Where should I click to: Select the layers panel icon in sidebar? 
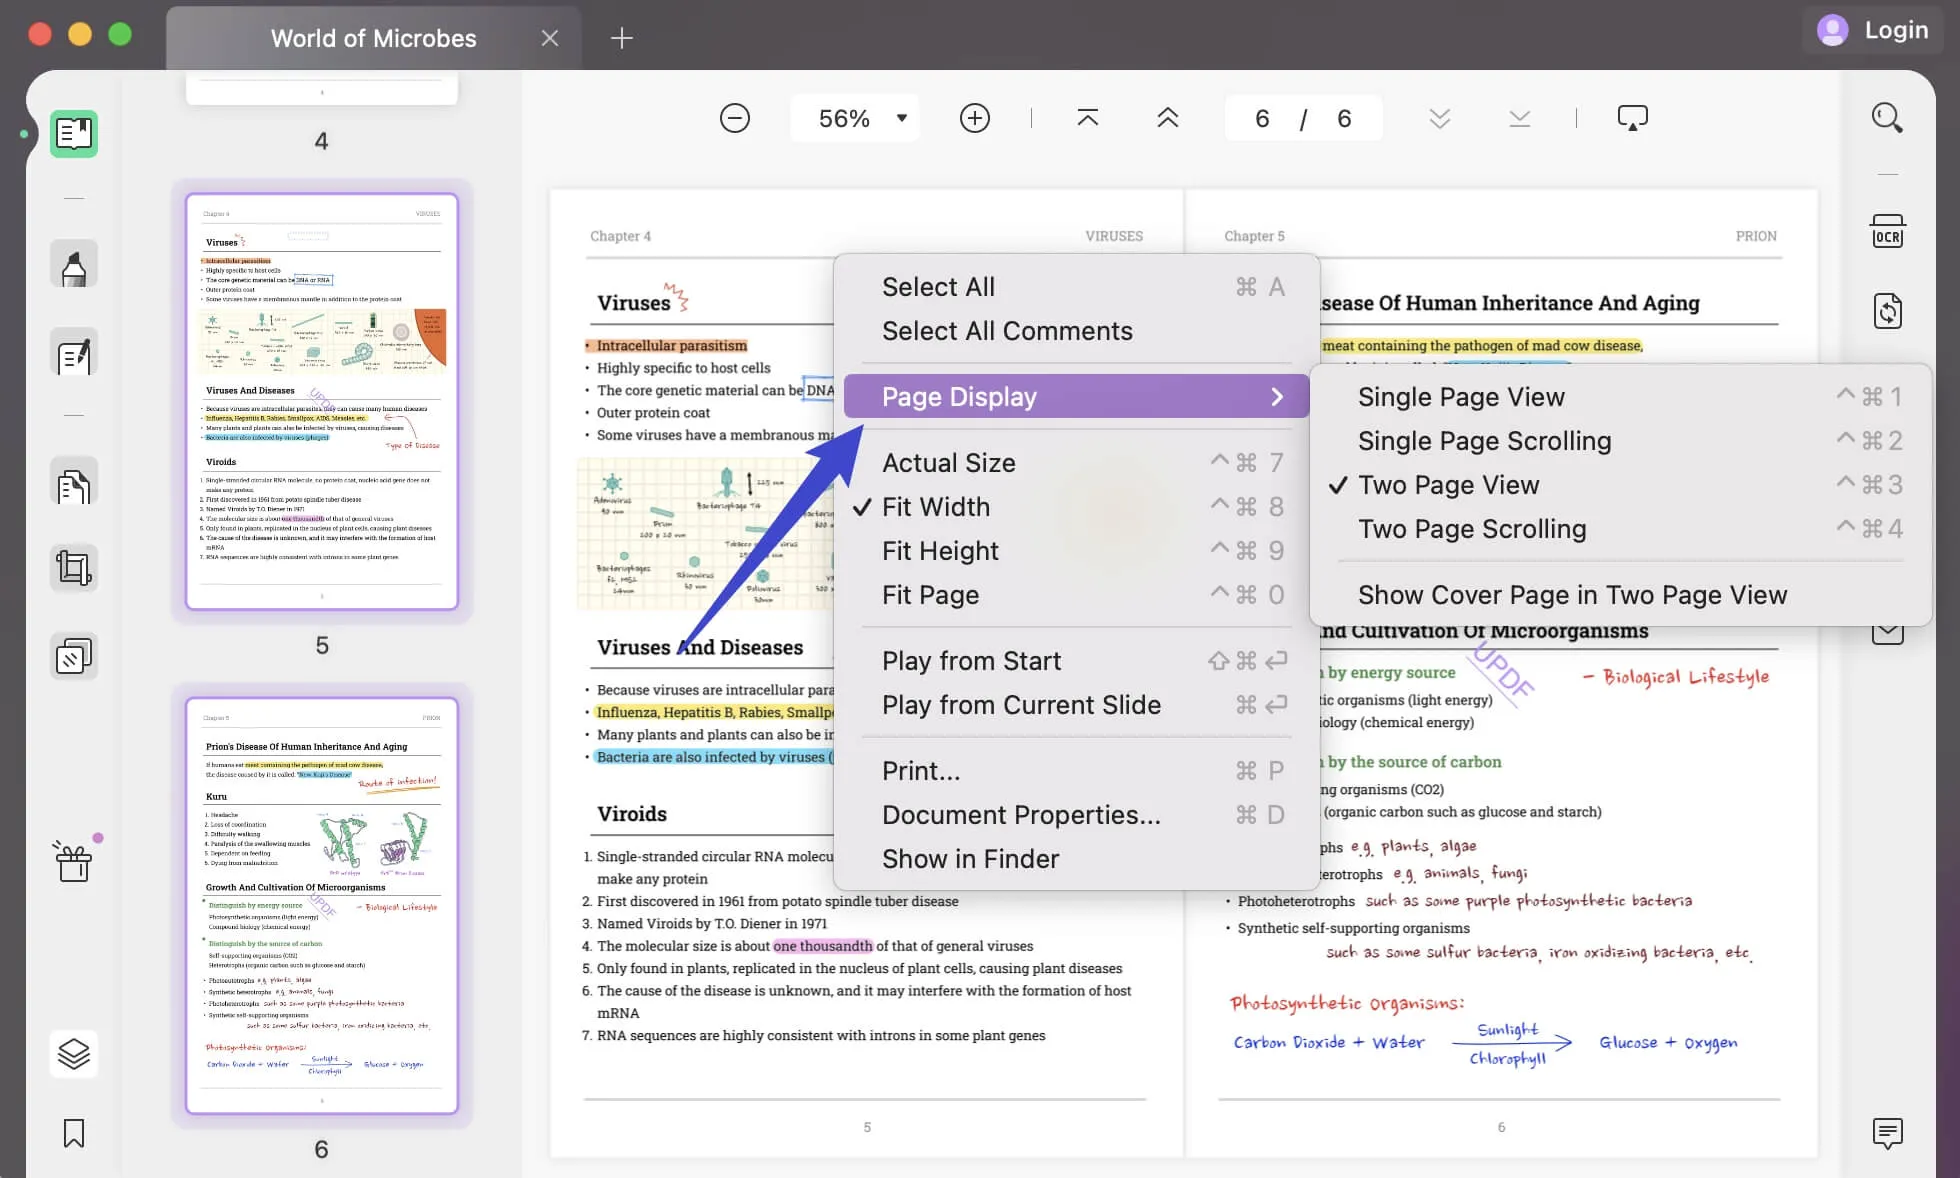tap(74, 1052)
